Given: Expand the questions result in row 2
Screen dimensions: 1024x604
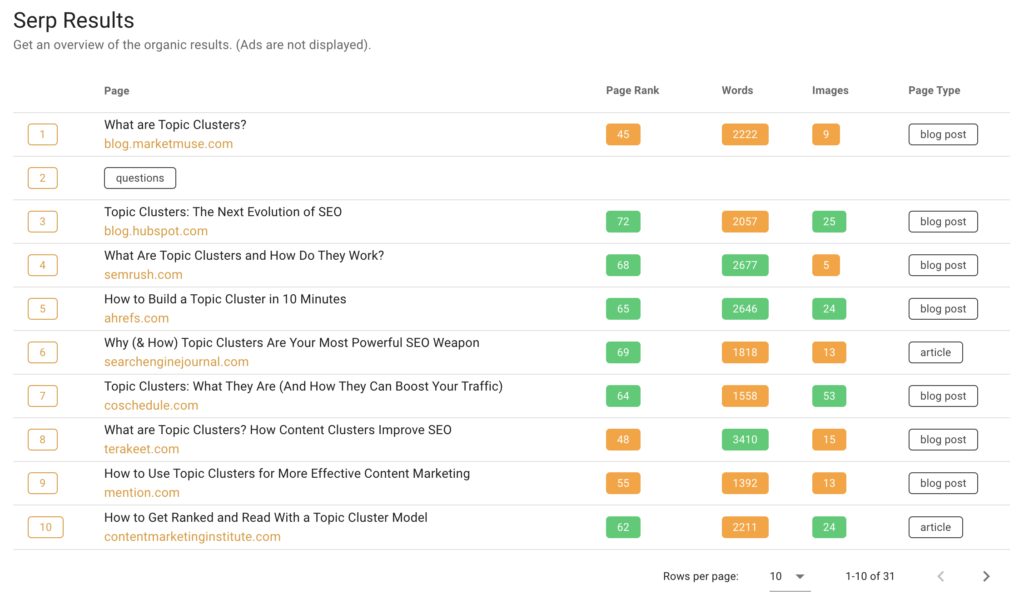Looking at the screenshot, I should [140, 177].
